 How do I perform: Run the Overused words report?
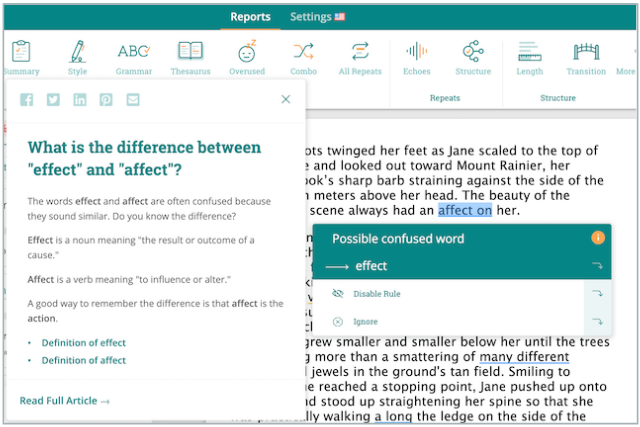pos(247,58)
